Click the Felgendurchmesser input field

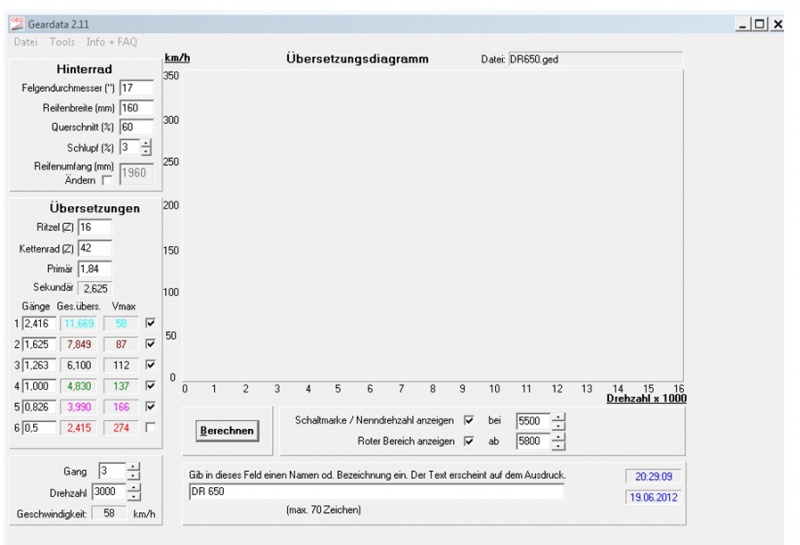pyautogui.click(x=135, y=88)
